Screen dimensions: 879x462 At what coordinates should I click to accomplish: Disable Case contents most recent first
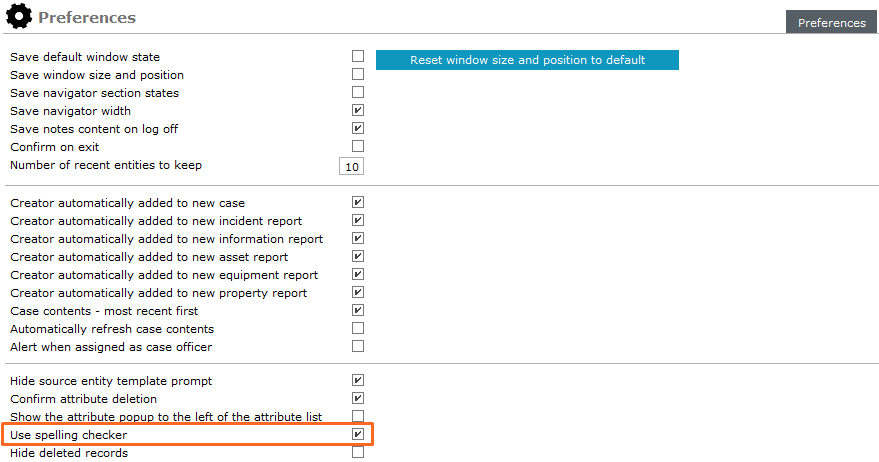tap(358, 311)
